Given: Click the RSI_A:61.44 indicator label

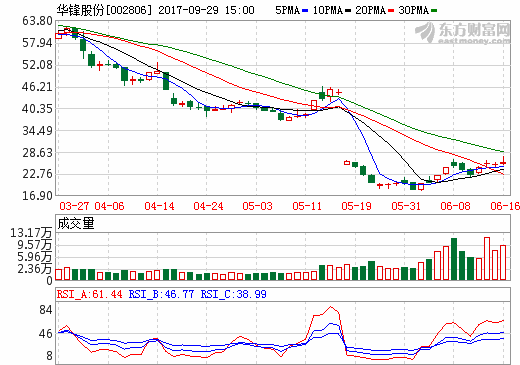Looking at the screenshot, I should coord(90,294).
